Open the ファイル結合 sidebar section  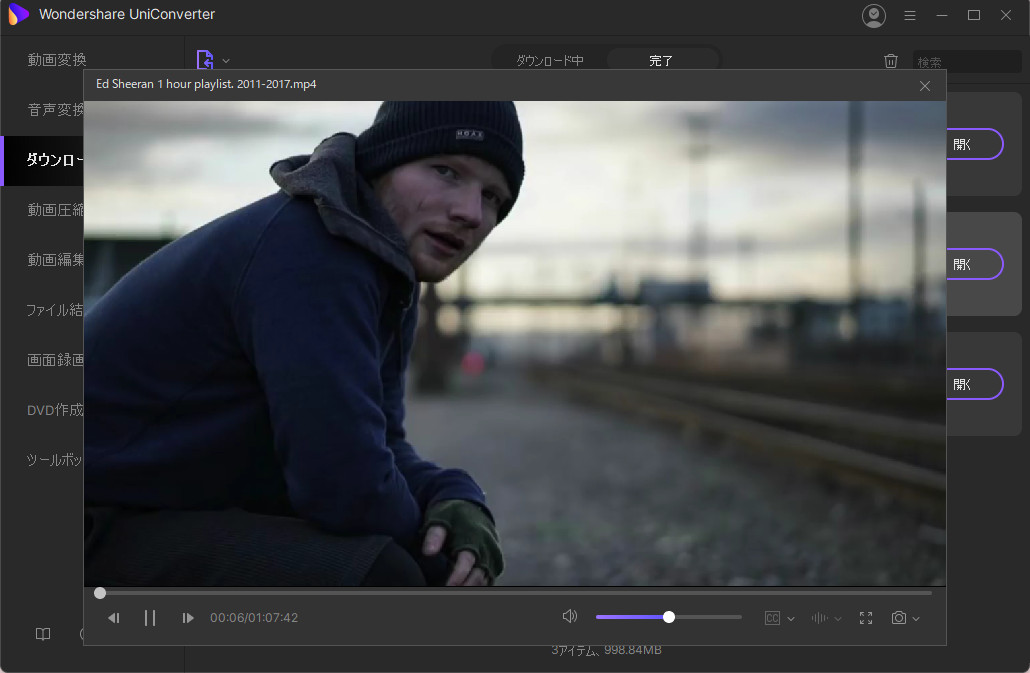[55, 310]
